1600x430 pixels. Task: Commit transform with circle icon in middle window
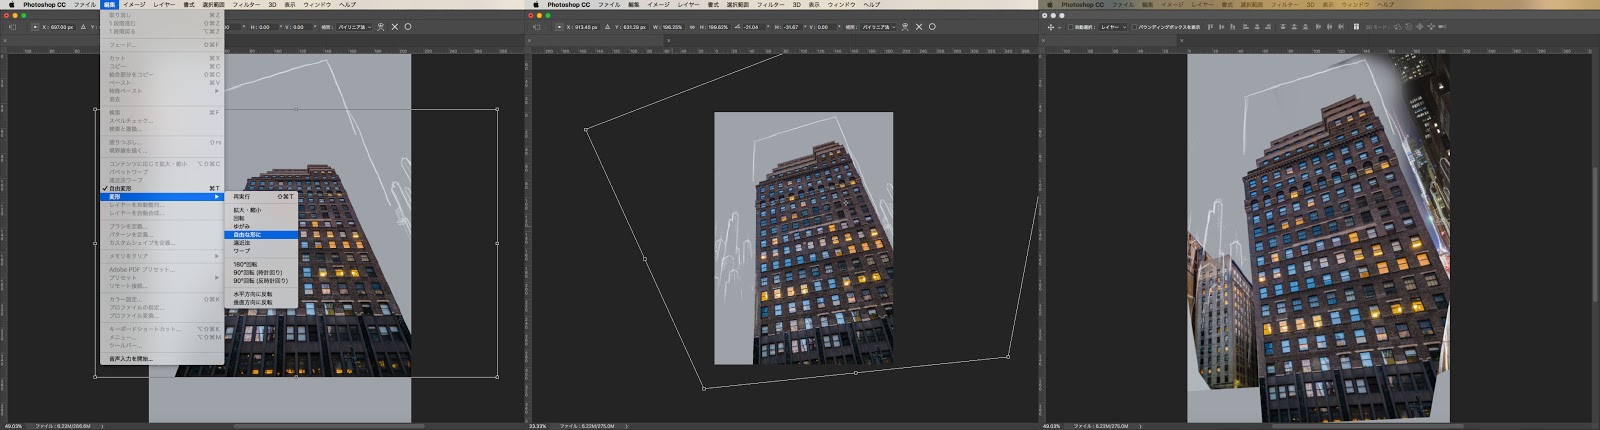click(x=932, y=27)
